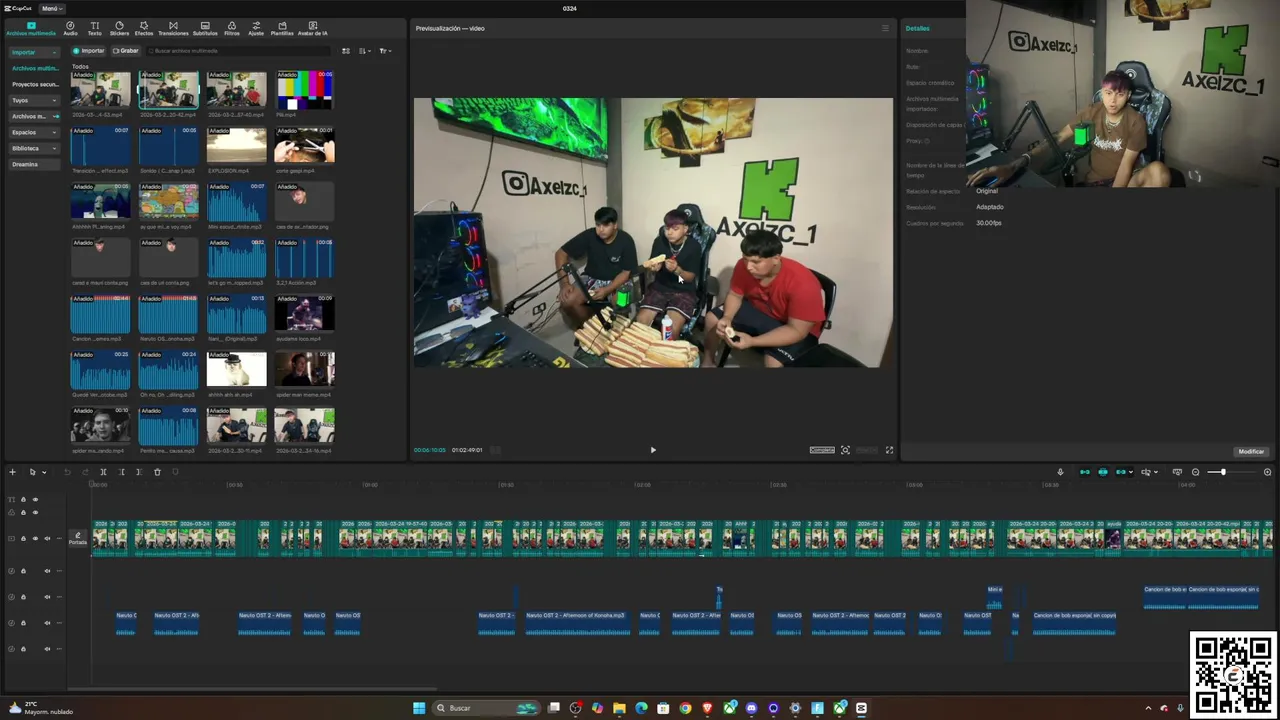Click the Importar button
The width and height of the screenshot is (1280, 720).
click(88, 51)
